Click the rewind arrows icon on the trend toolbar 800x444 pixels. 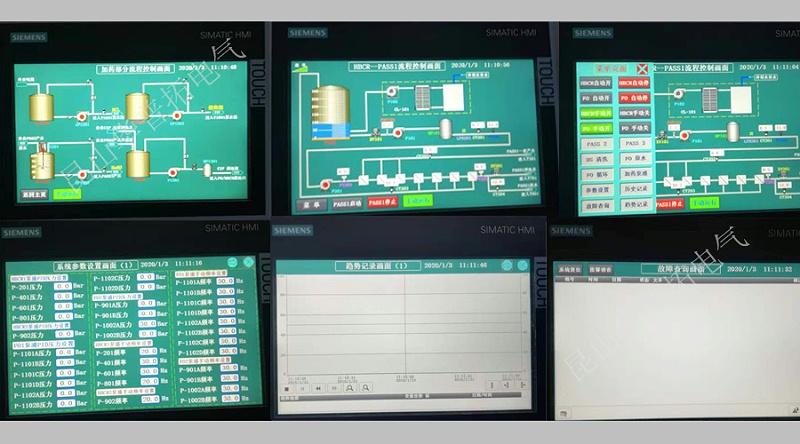(x=318, y=388)
